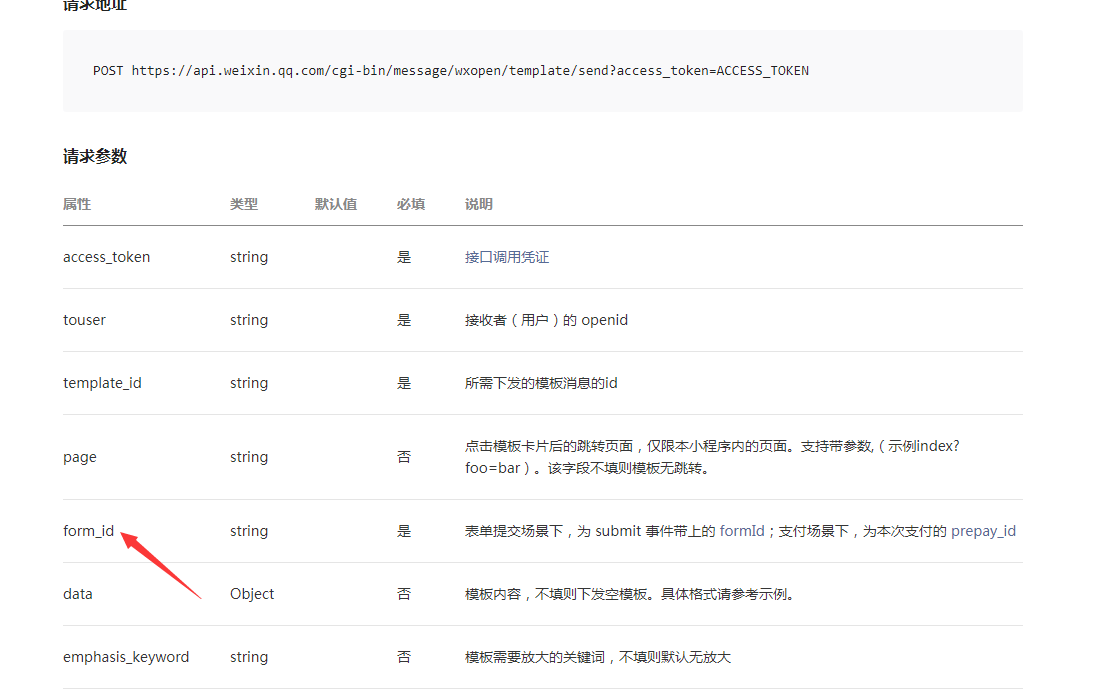Select the form_id attribute cell

88,531
